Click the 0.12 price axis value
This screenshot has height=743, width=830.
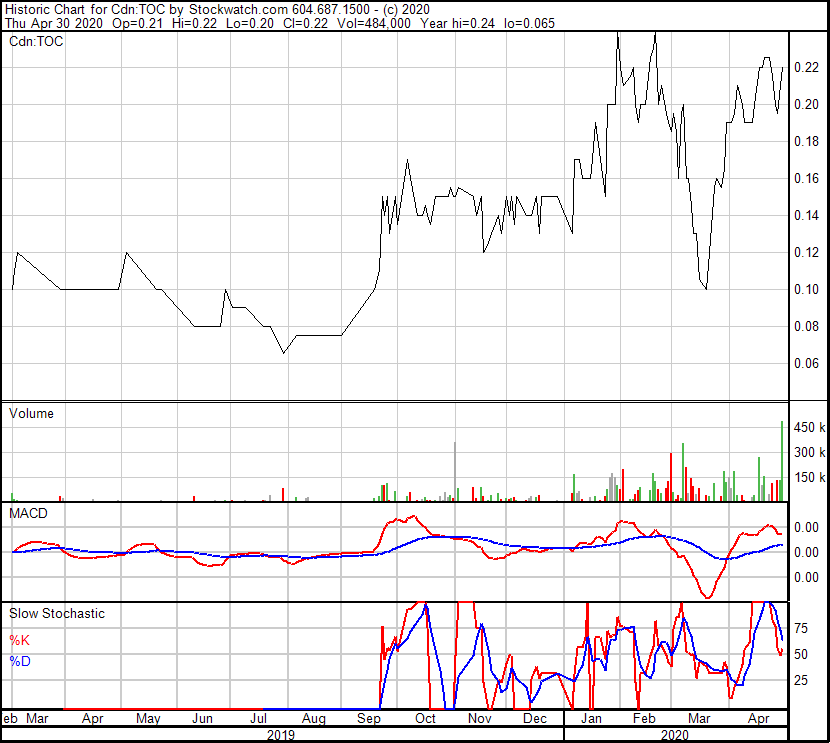click(806, 252)
